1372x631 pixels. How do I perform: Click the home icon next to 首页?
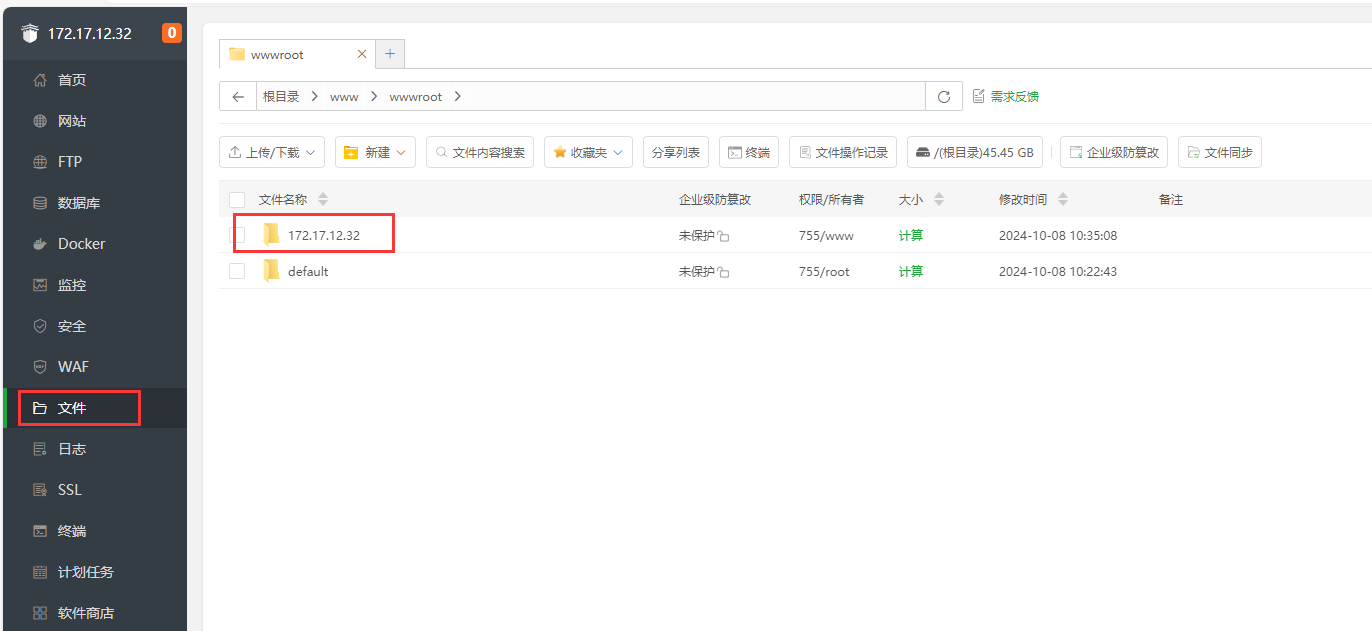[x=40, y=80]
